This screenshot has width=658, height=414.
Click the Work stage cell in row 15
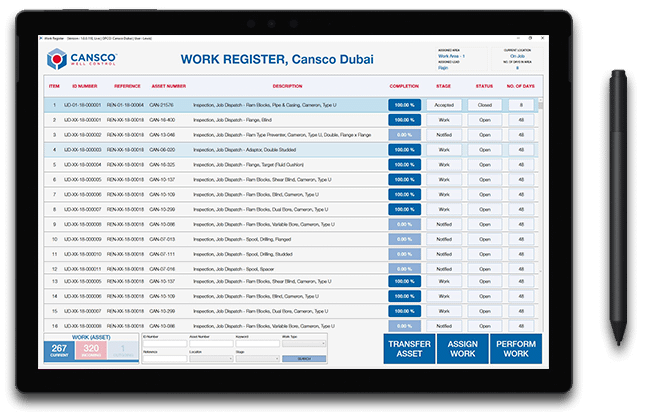click(x=444, y=311)
